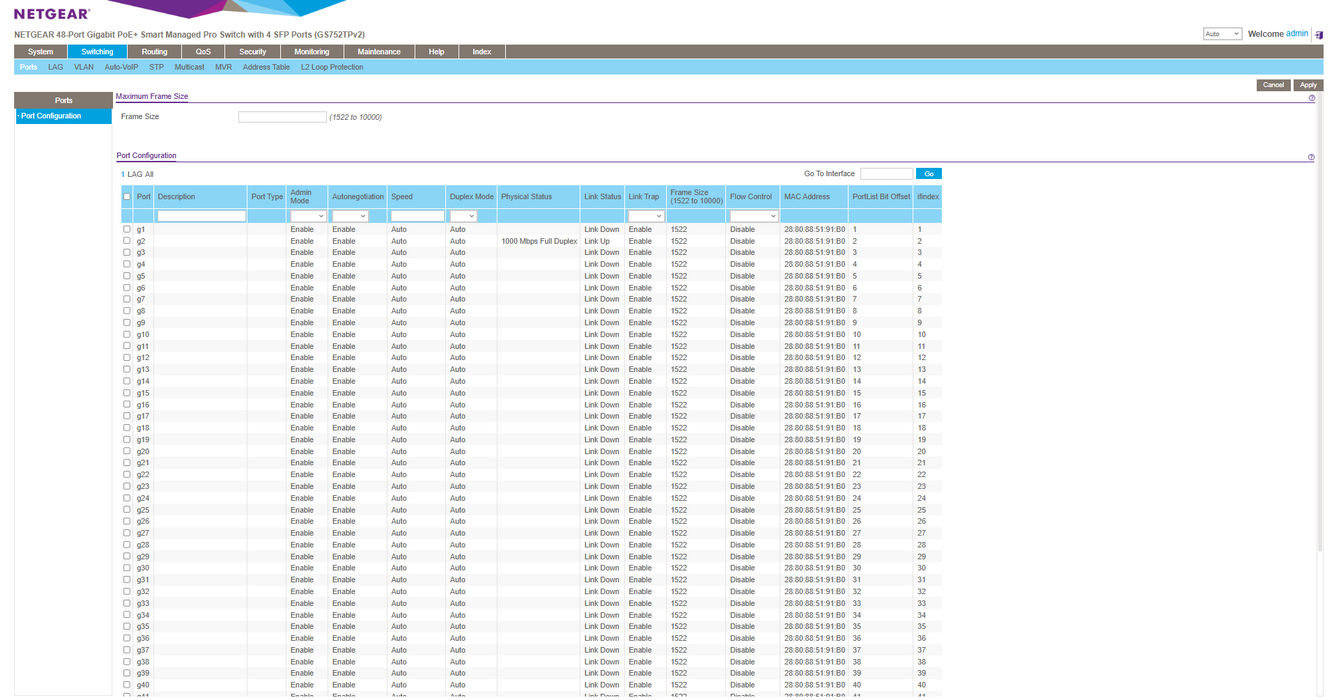Image resolution: width=1337 pixels, height=700 pixels.
Task: Click the NETGEAR logo
Action: 52,14
